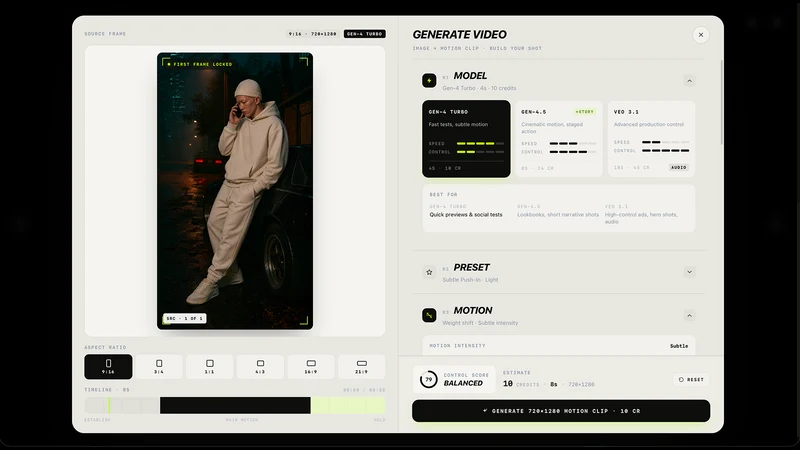
Task: Click the Motion Intensity Subtle value
Action: [x=679, y=346]
